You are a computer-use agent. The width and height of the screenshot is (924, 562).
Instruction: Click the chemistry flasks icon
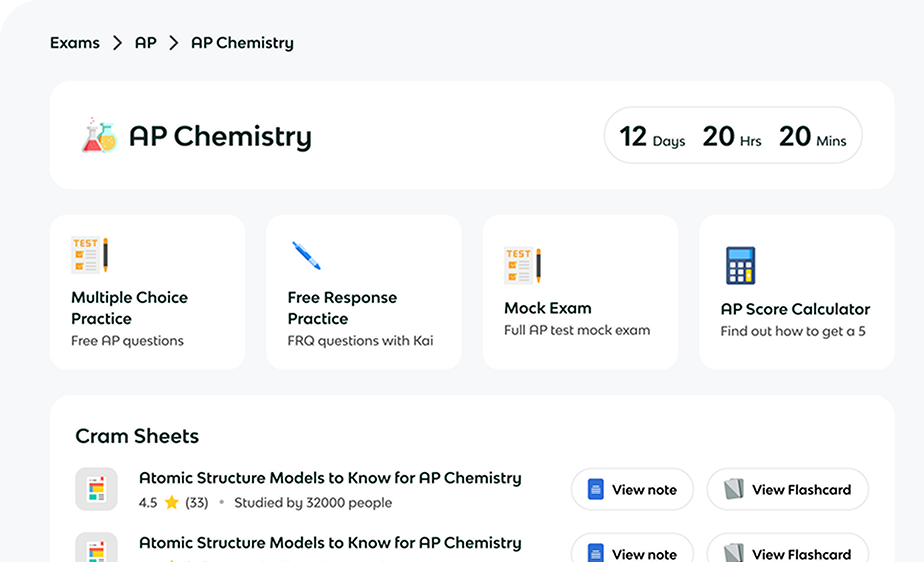(99, 135)
